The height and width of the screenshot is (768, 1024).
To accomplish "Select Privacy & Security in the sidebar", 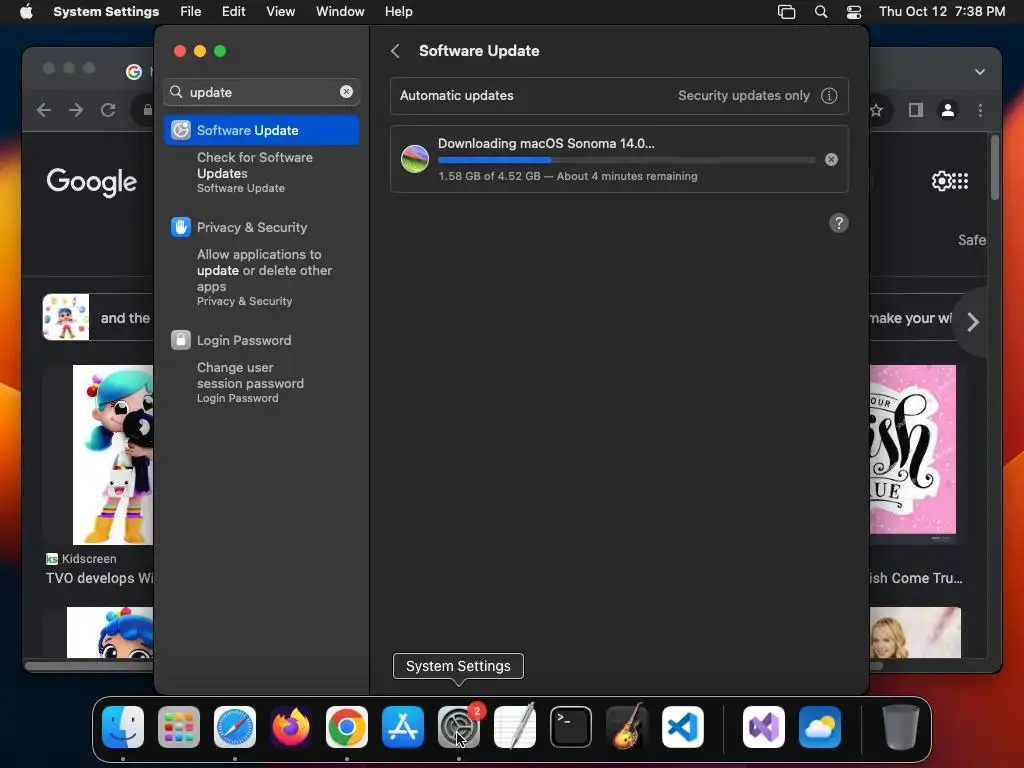I will [x=261, y=227].
